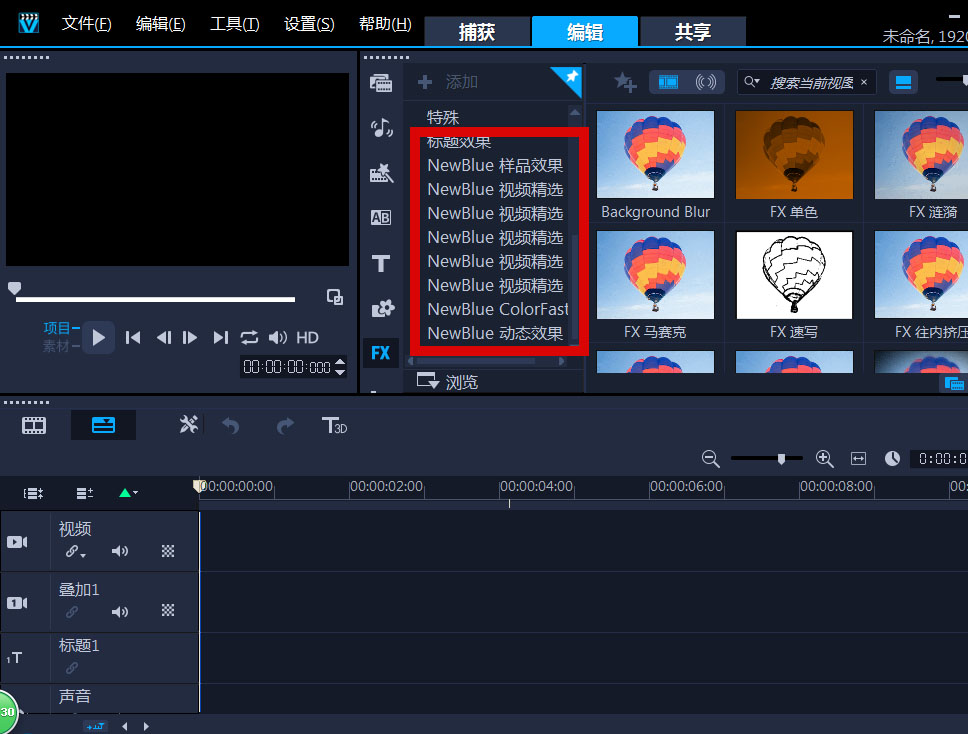Image resolution: width=968 pixels, height=734 pixels.
Task: Select the NewBlue 样品效果 category
Action: (x=495, y=165)
